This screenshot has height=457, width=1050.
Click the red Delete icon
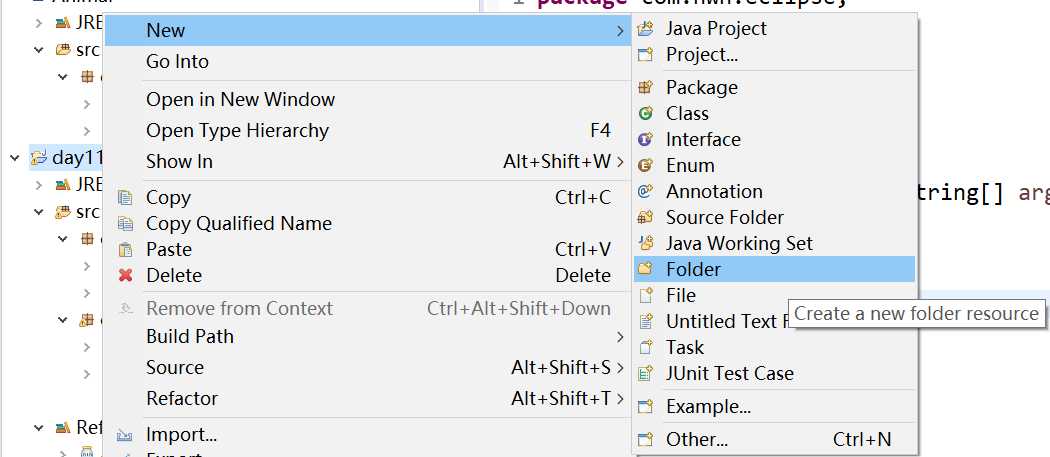point(126,276)
